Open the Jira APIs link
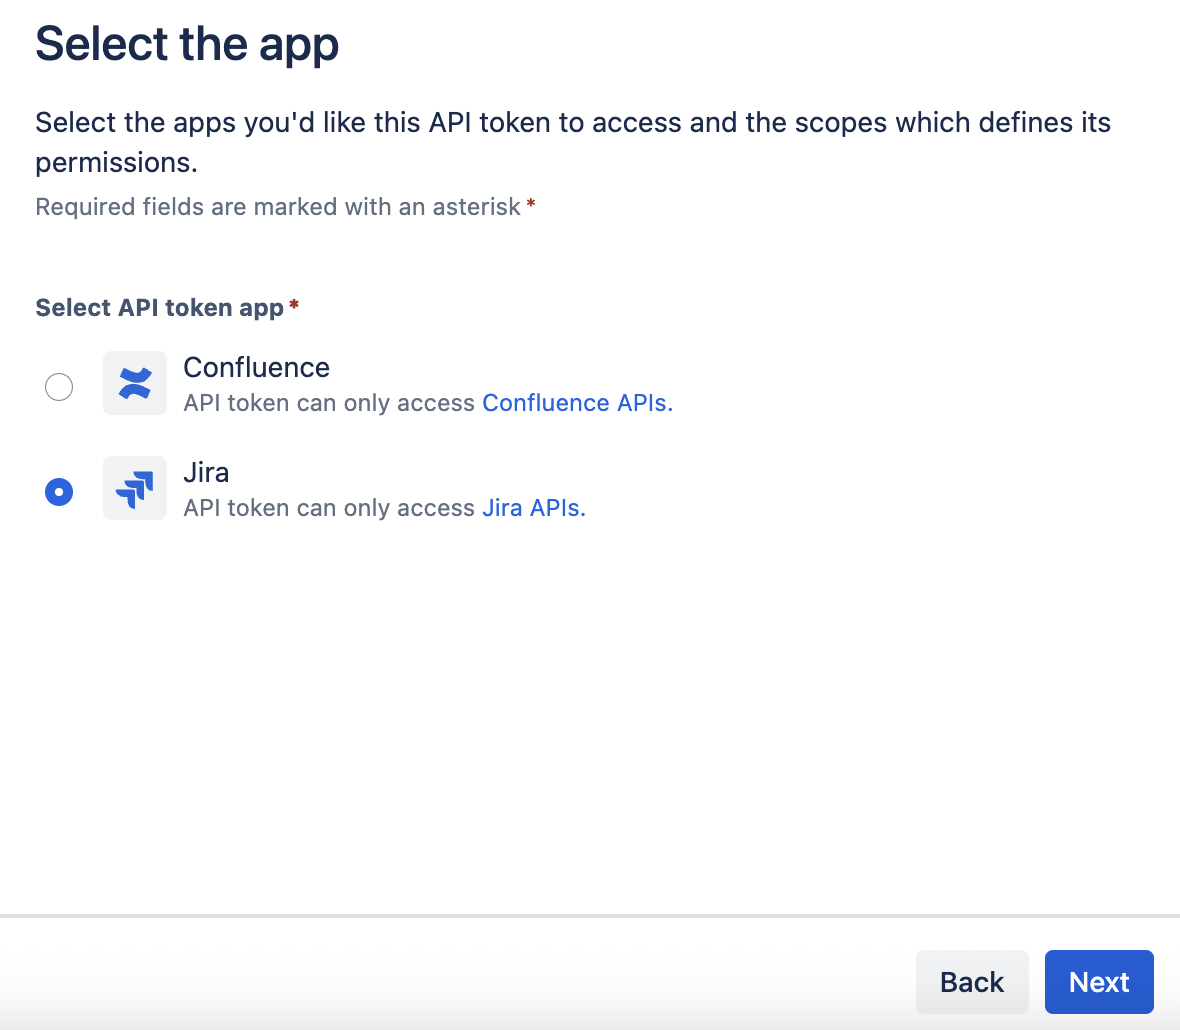This screenshot has width=1180, height=1030. click(534, 509)
